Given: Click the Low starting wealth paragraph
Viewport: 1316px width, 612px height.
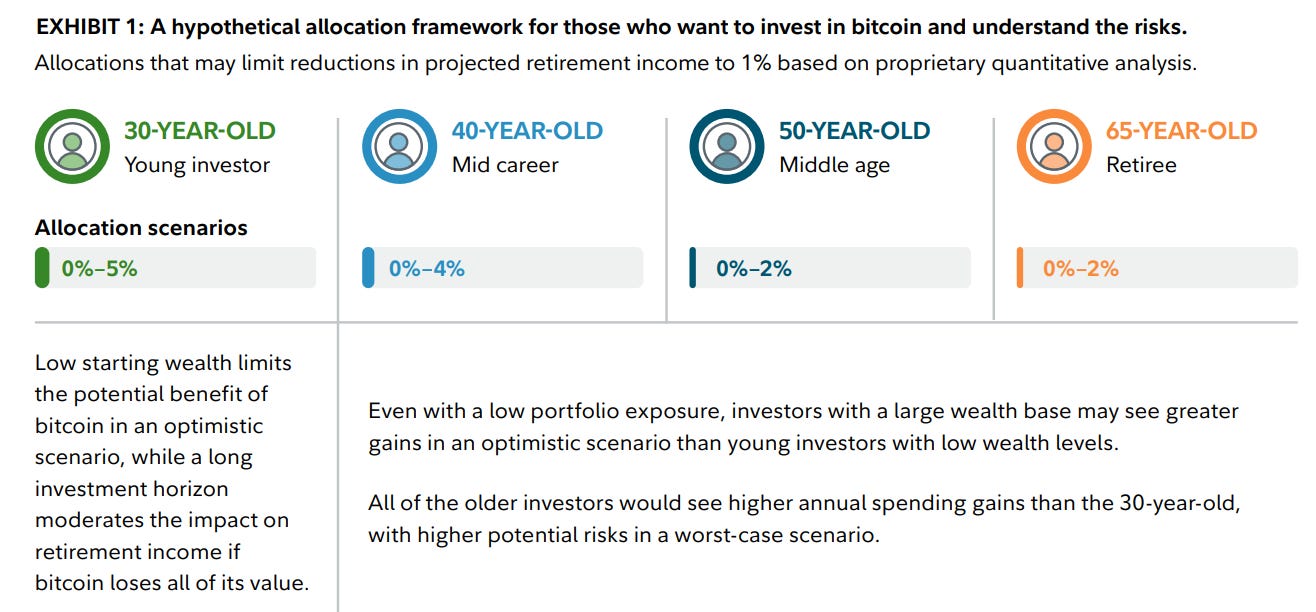Looking at the screenshot, I should (172, 473).
